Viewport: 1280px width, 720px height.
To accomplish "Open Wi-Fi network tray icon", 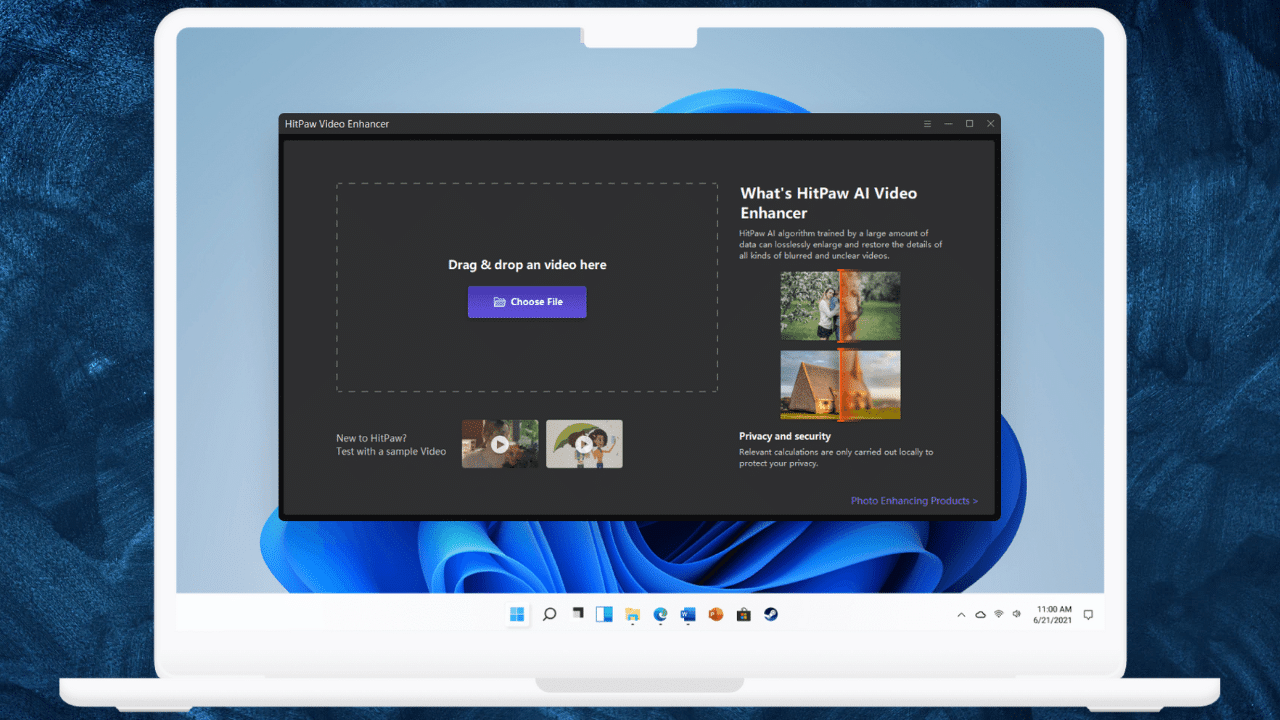I will [998, 614].
